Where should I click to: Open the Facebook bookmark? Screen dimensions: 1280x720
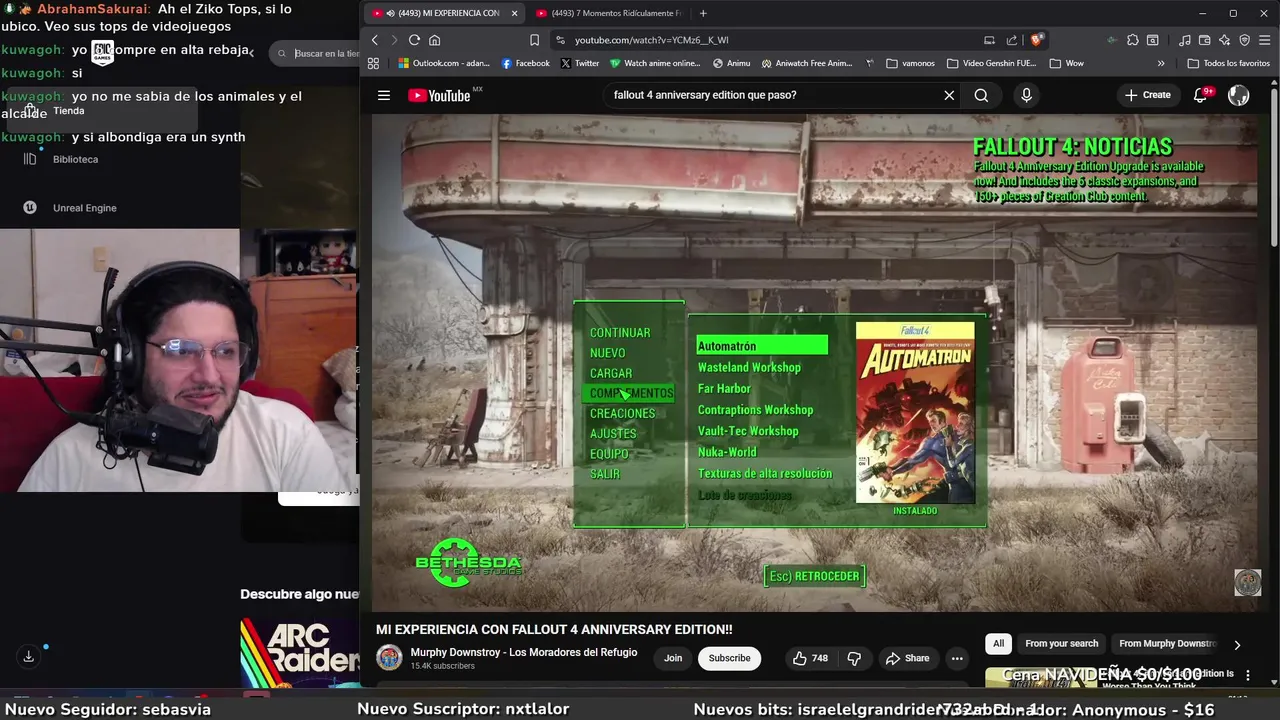[x=525, y=63]
